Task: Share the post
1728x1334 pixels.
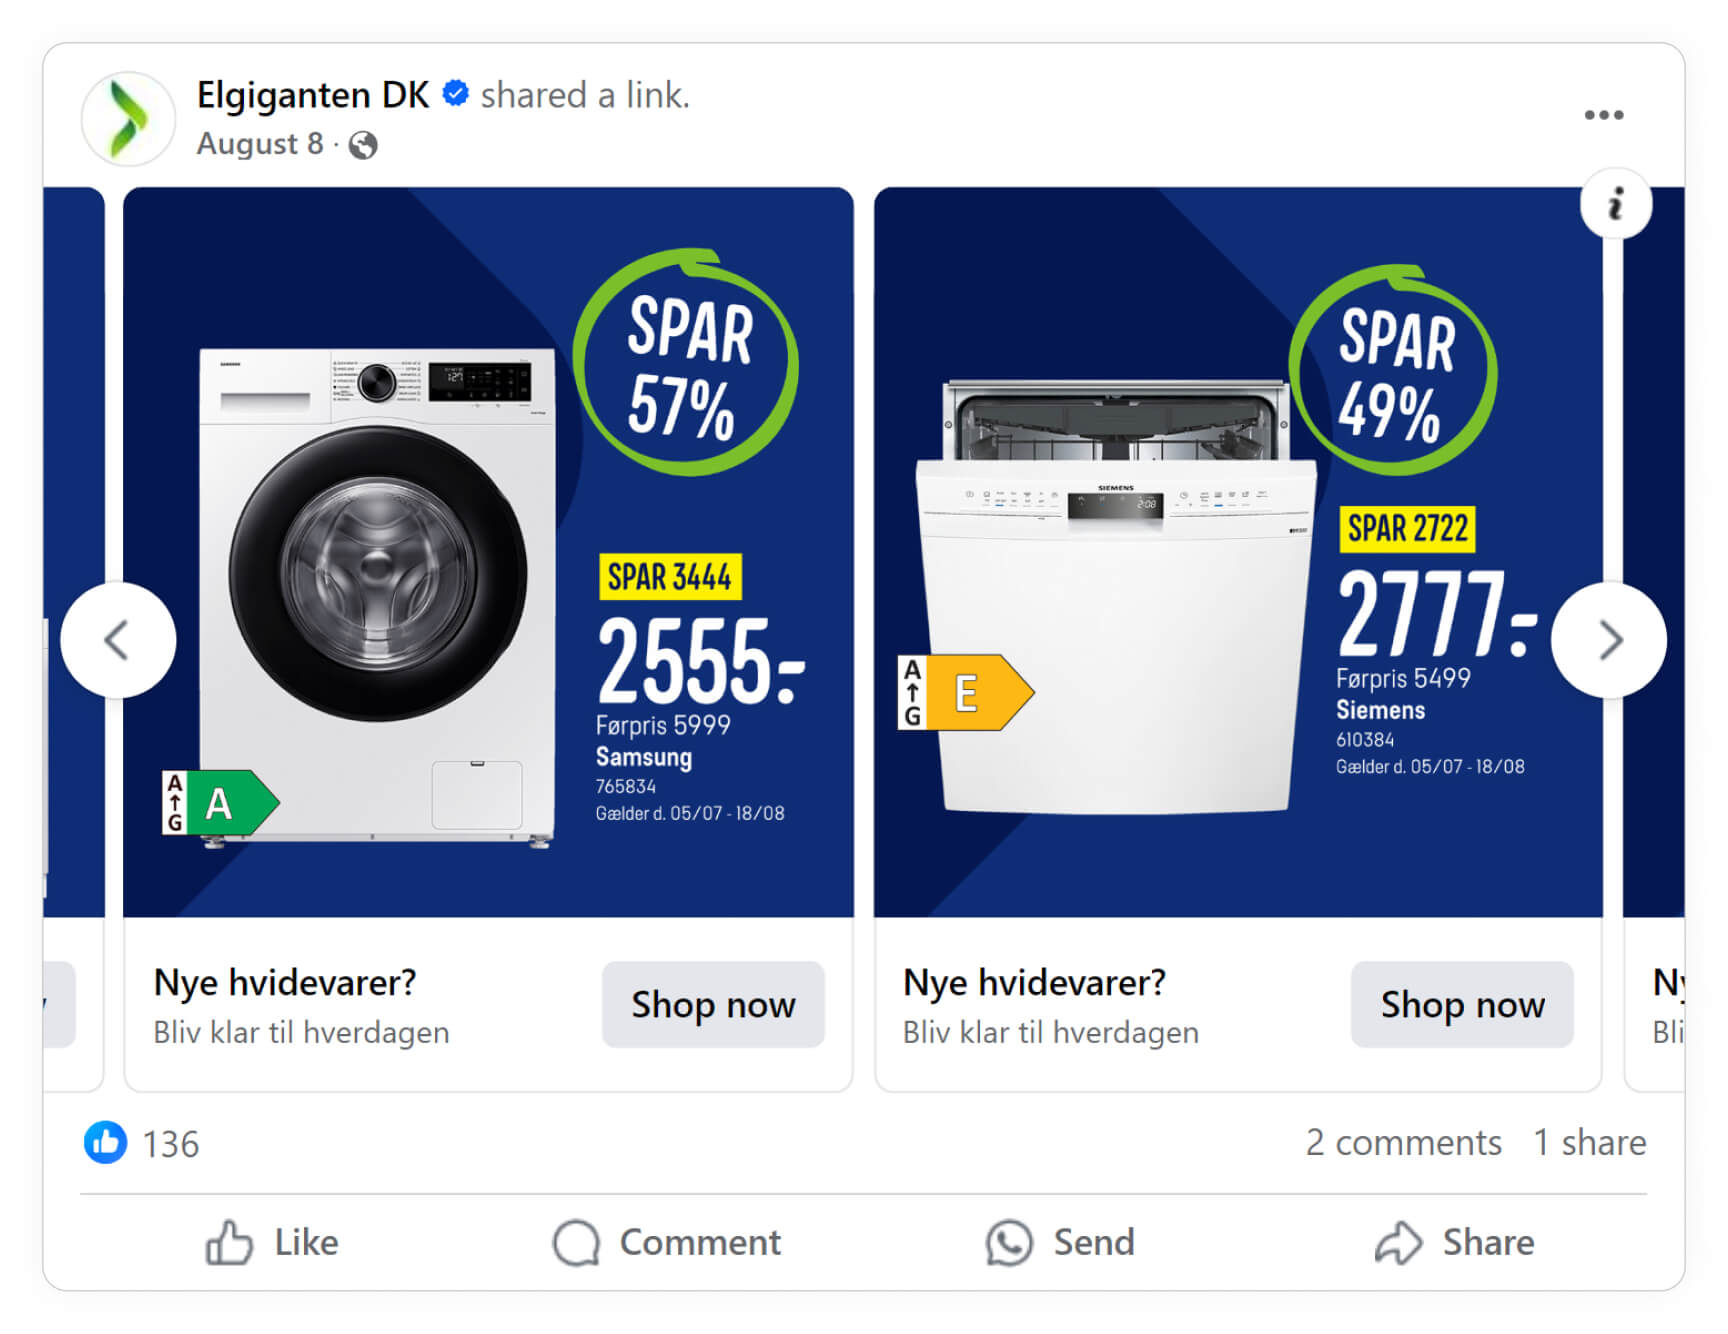Action: (1454, 1242)
